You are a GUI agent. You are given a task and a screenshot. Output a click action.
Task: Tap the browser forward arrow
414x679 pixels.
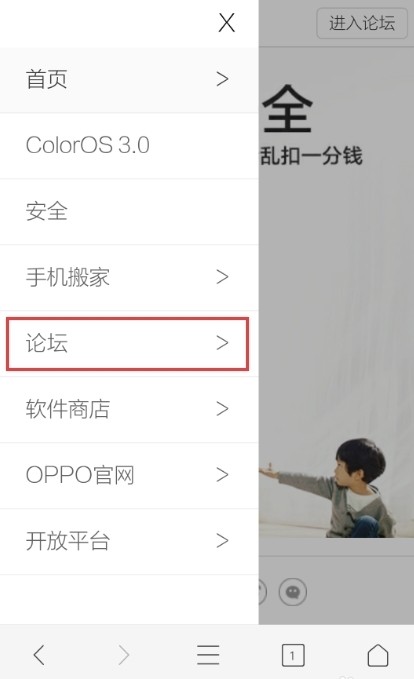pos(124,654)
